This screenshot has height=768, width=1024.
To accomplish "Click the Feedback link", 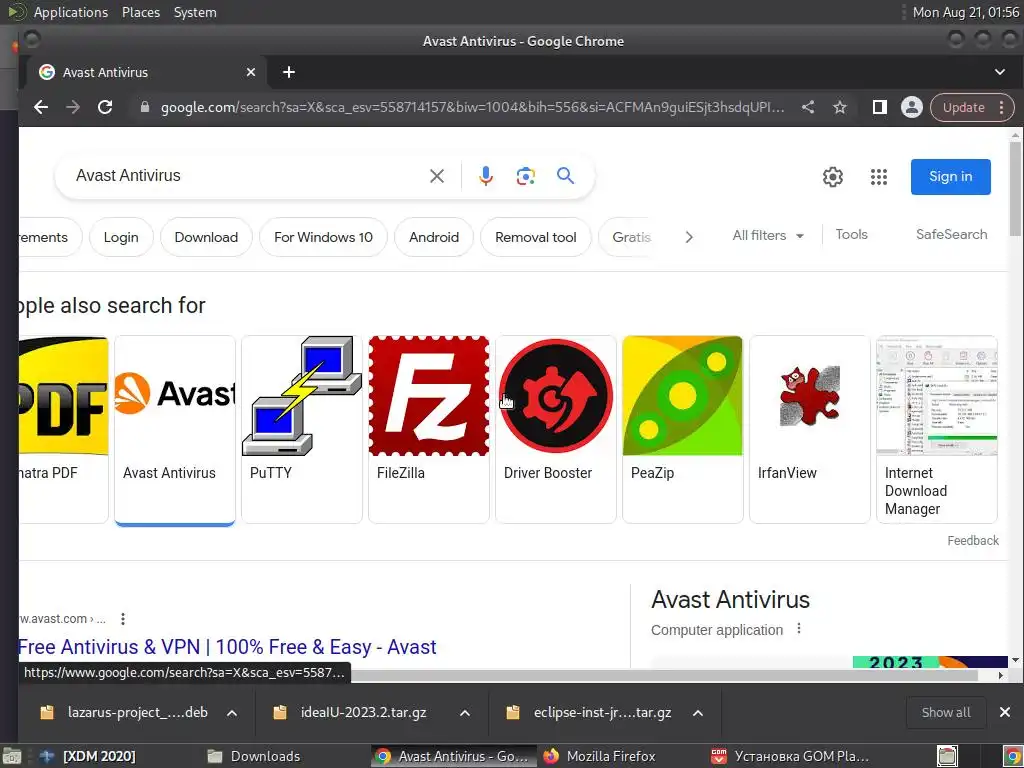I will coord(972,541).
